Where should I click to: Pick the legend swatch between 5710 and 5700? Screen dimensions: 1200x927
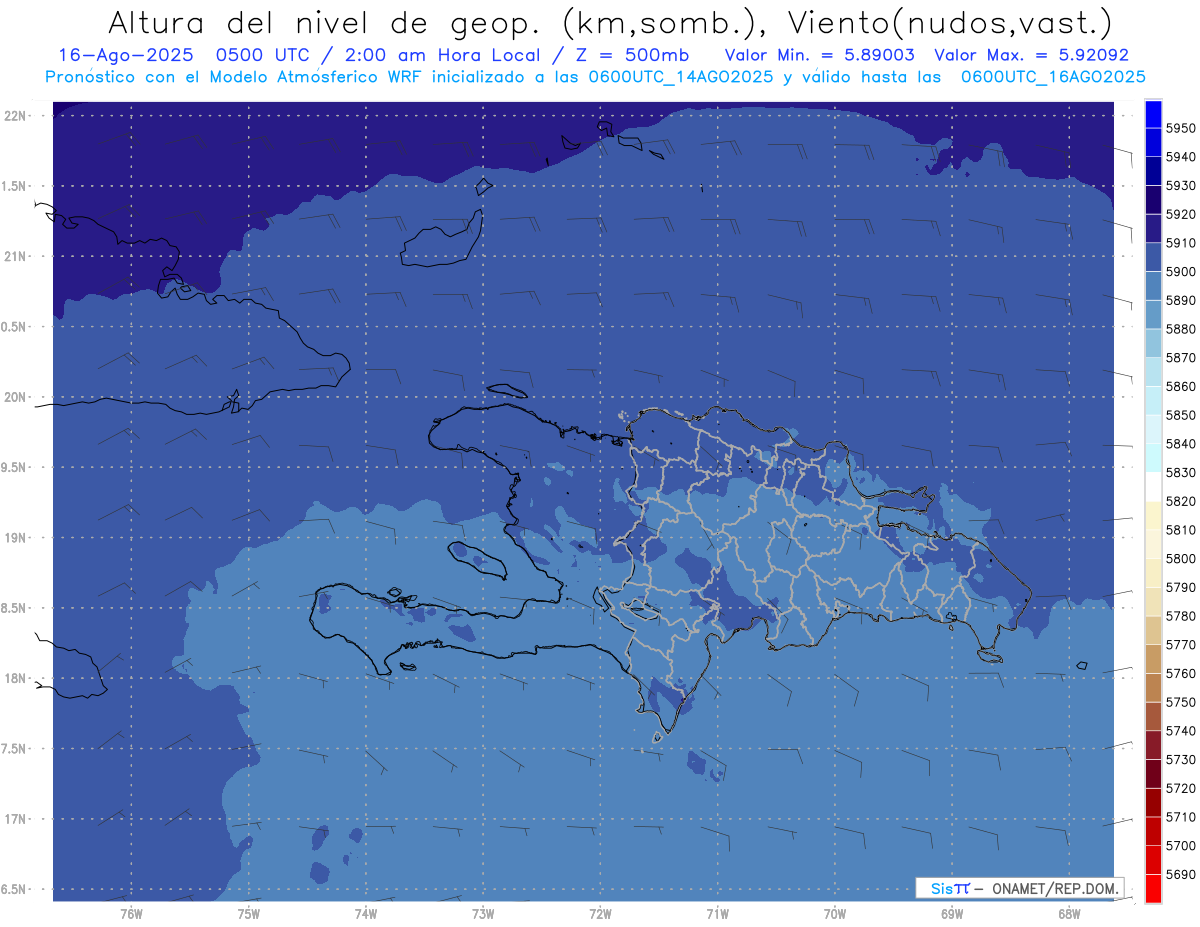(x=1153, y=831)
